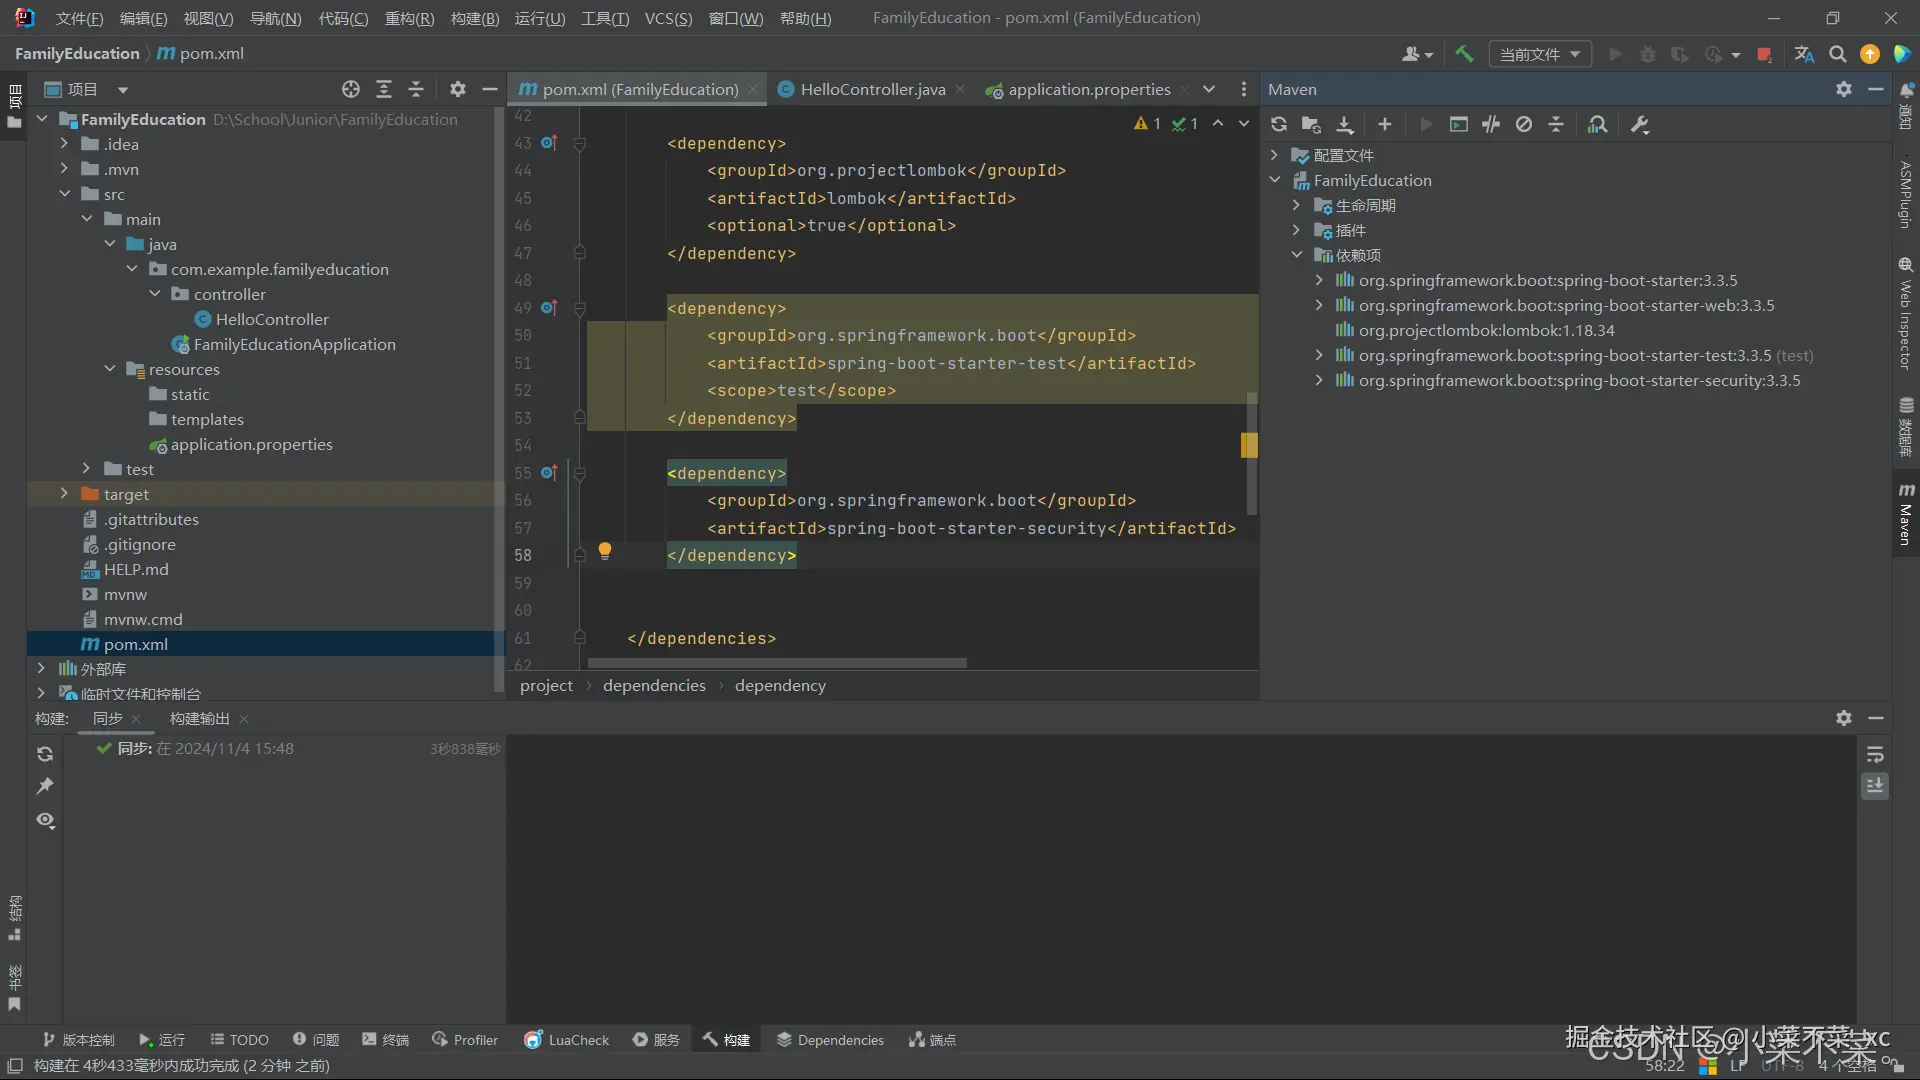
Task: Select application.properties in project tree
Action: coord(251,444)
